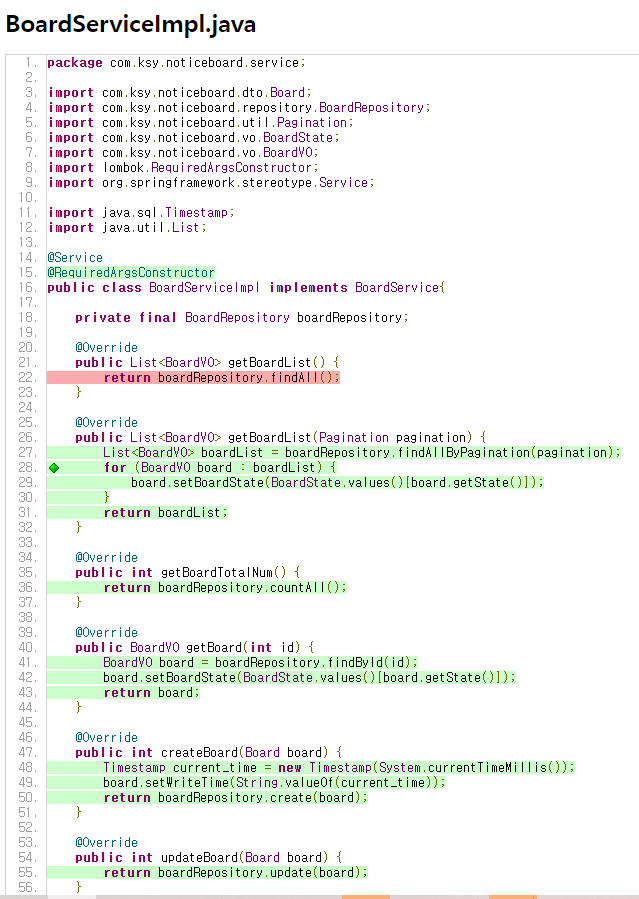Click the java.util.List import line

(x=127, y=227)
